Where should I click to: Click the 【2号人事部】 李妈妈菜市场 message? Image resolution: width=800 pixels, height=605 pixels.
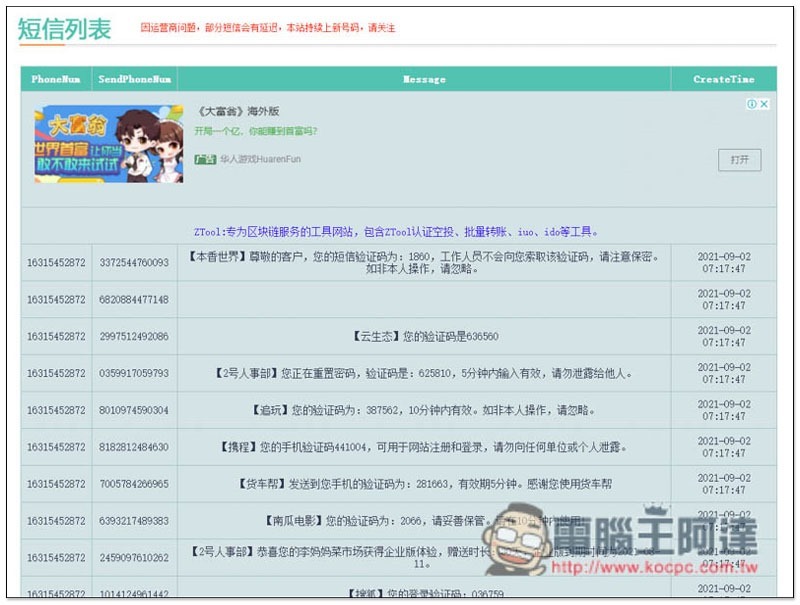(423, 558)
